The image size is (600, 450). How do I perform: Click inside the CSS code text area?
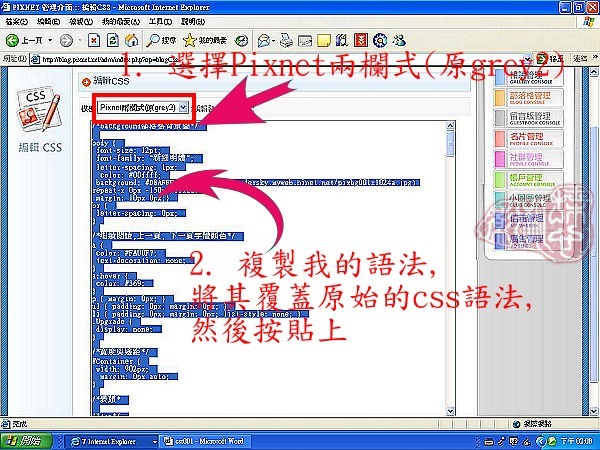click(268, 268)
